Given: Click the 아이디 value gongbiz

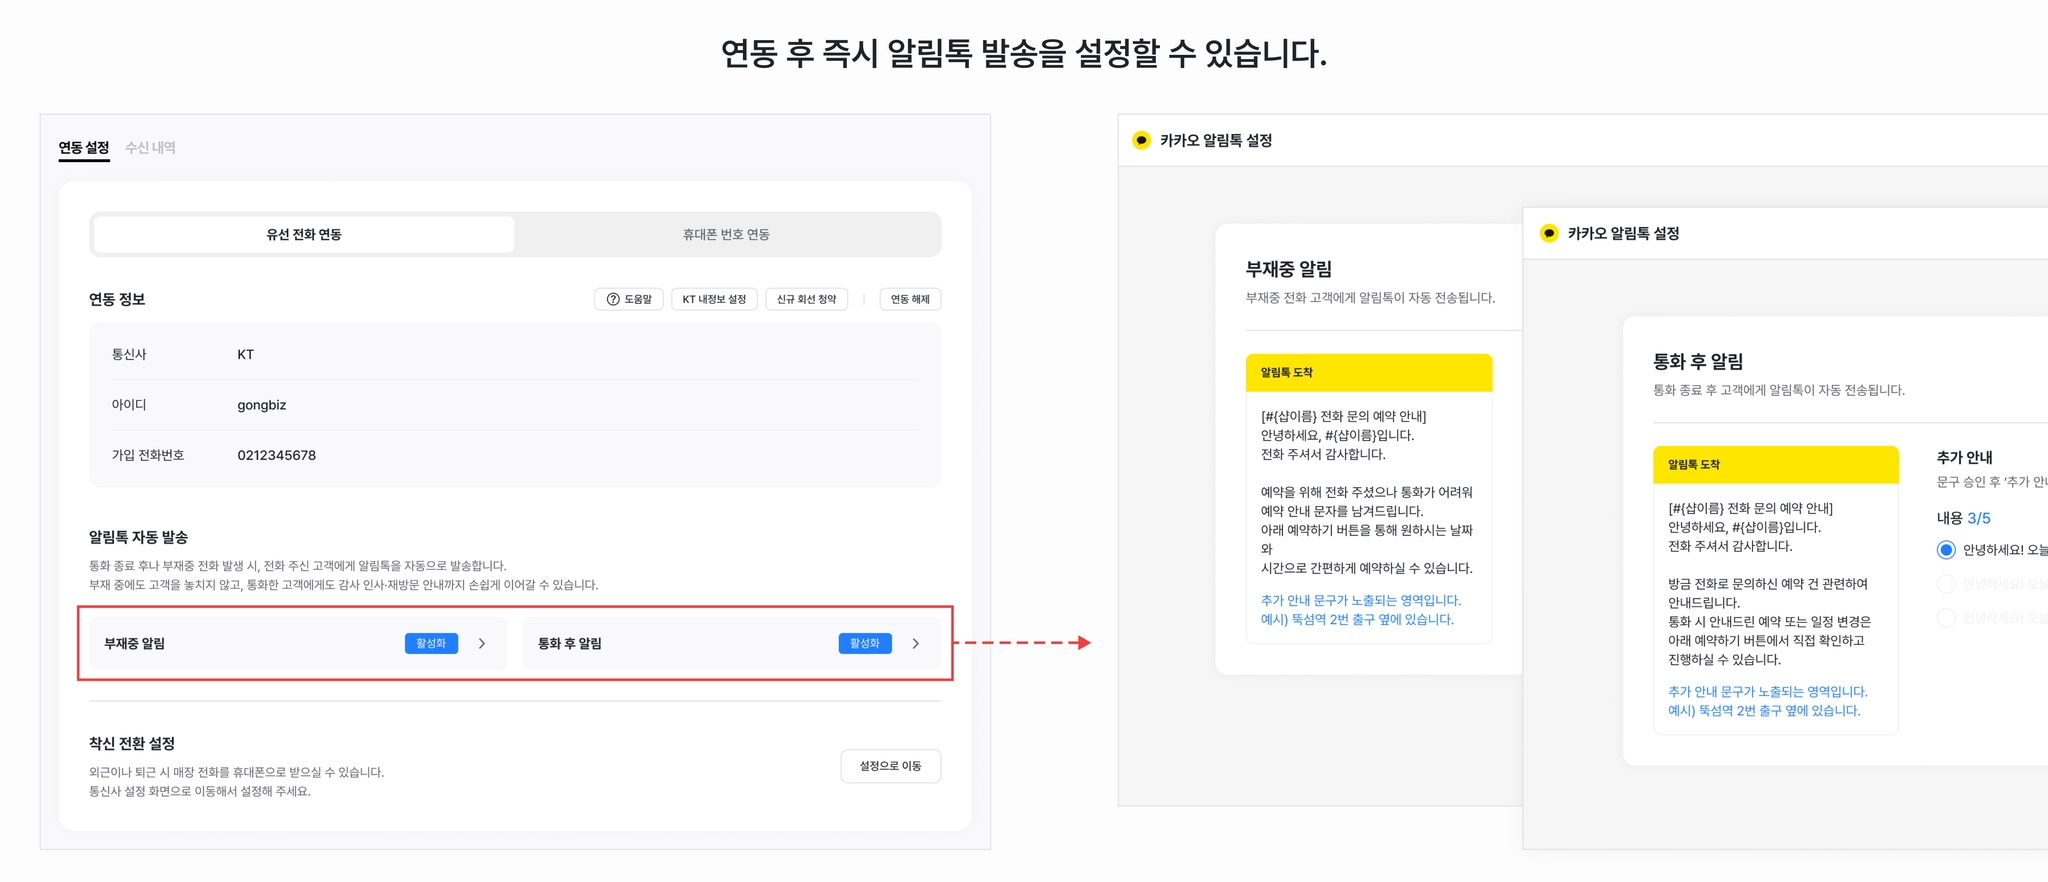Looking at the screenshot, I should click(x=262, y=405).
